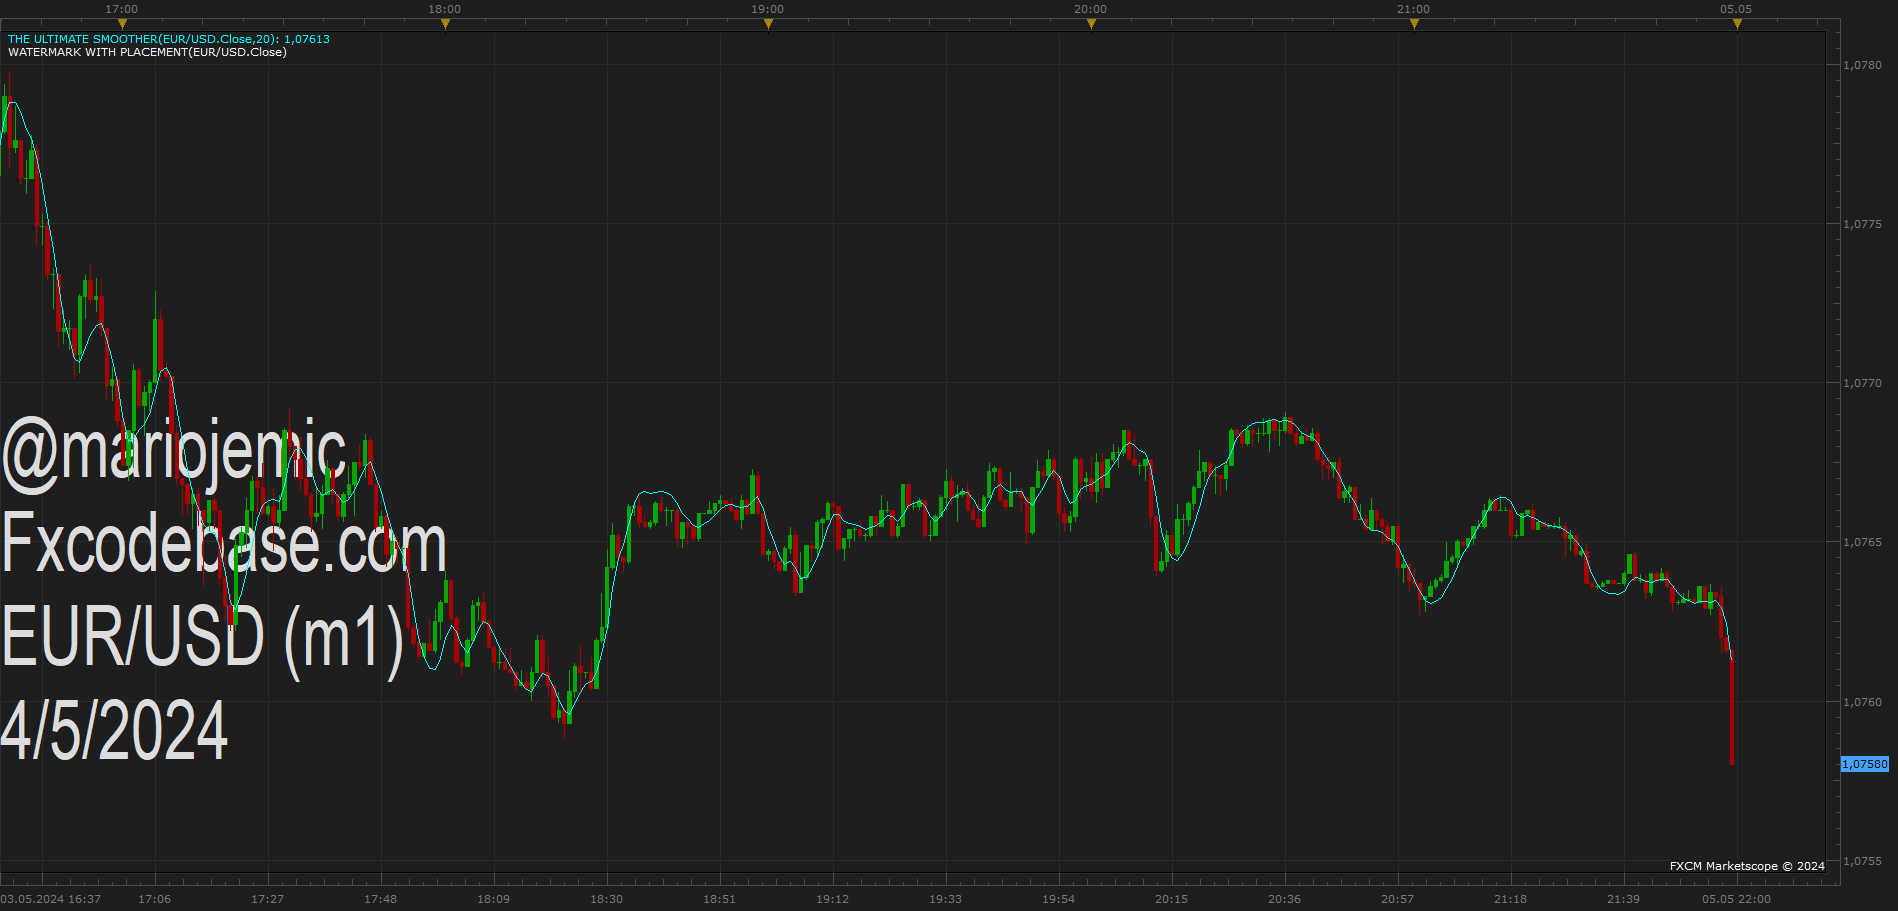The width and height of the screenshot is (1898, 911).
Task: Click time axis label 19:54
Action: point(1058,899)
